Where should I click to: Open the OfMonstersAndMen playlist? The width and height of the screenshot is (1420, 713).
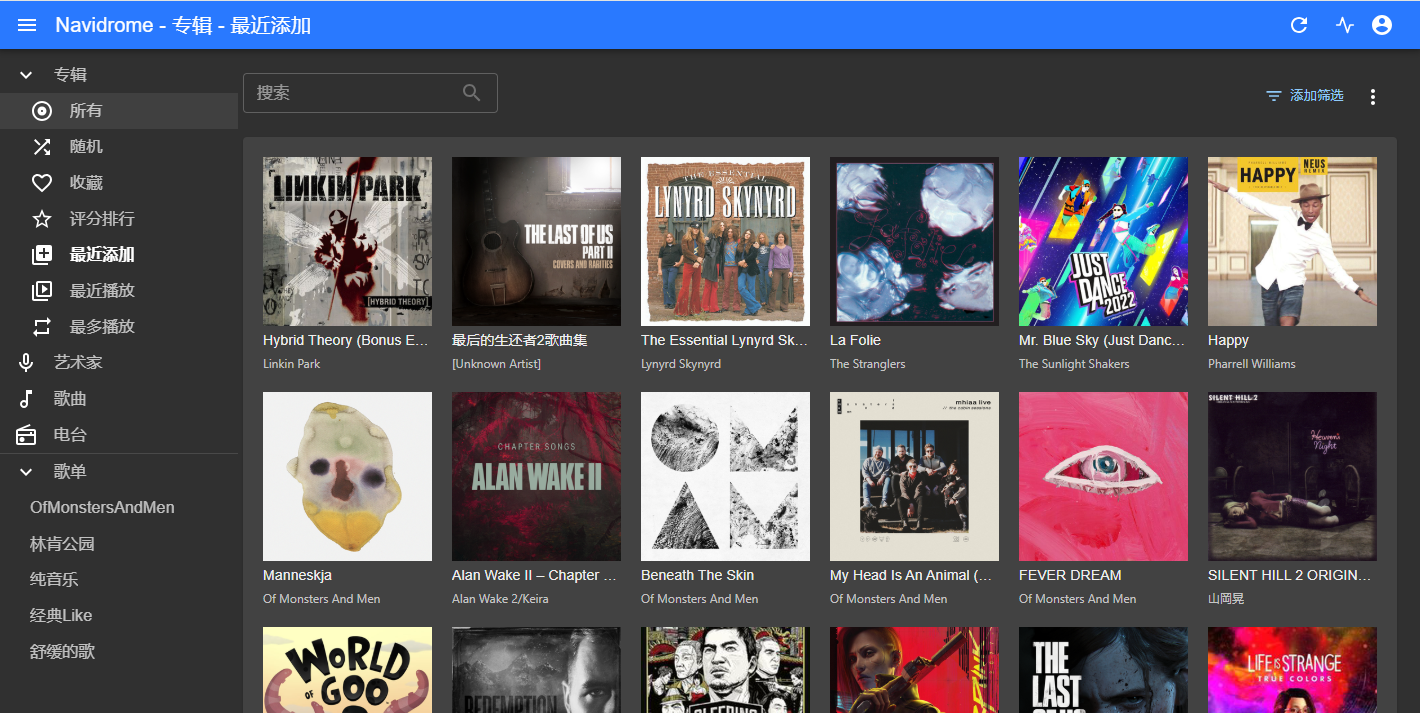coord(102,508)
